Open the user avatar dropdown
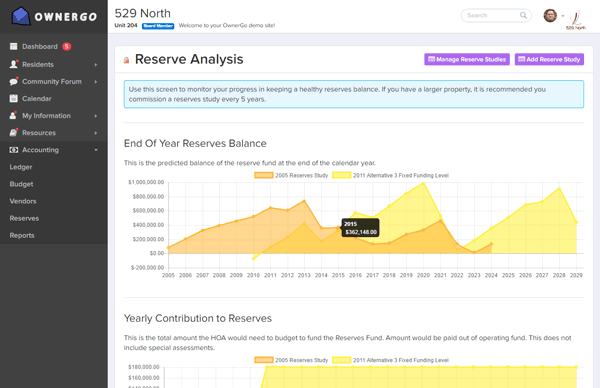This screenshot has height=388, width=600. point(554,16)
